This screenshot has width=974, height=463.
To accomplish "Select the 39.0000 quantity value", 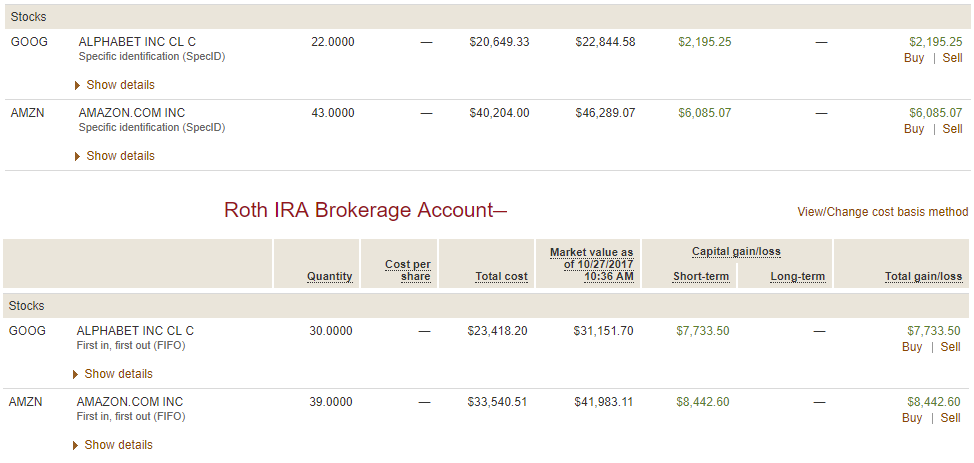I will (x=331, y=402).
